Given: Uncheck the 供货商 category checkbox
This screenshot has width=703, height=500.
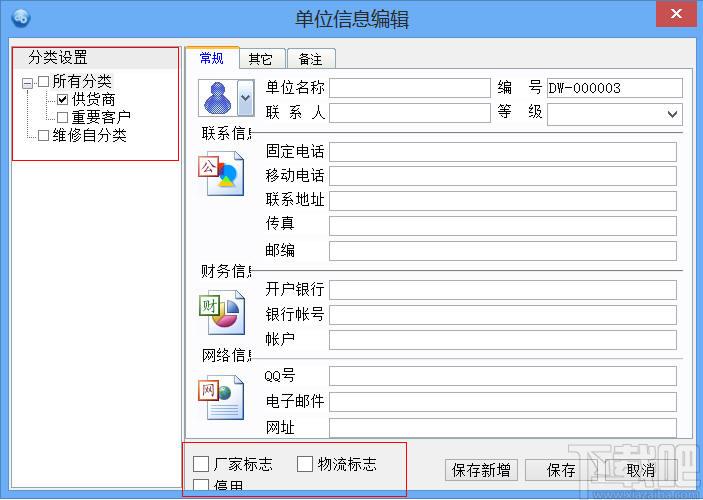Looking at the screenshot, I should click(63, 100).
